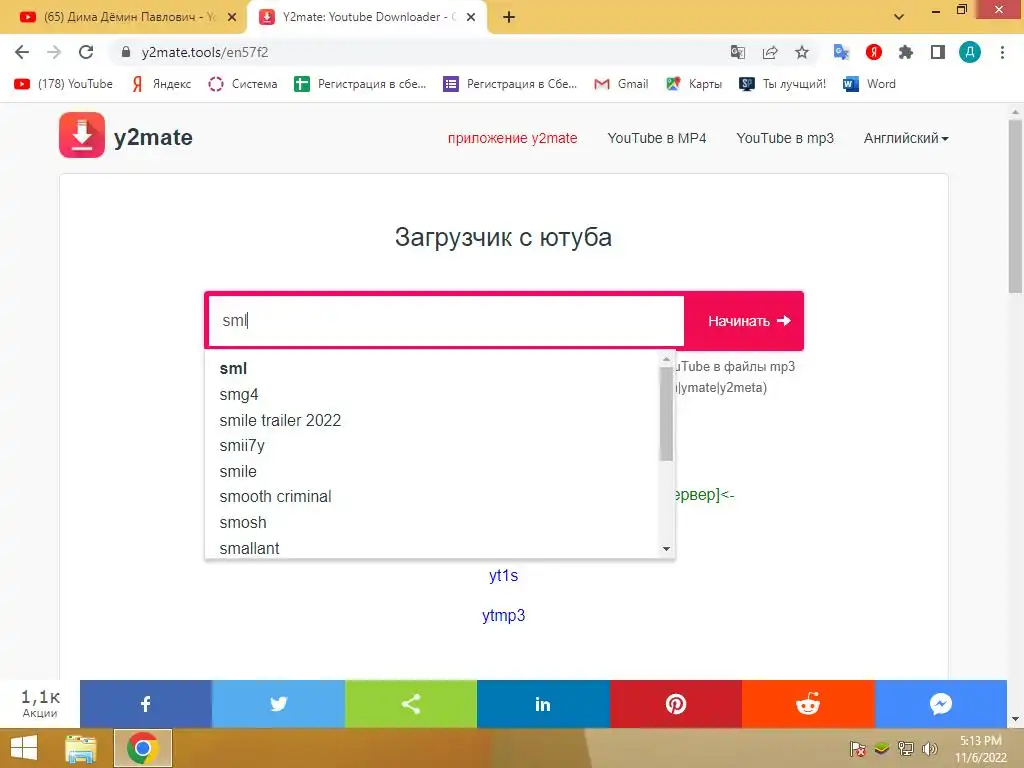Open the Gmail bookmark
The height and width of the screenshot is (768, 1024).
(621, 84)
